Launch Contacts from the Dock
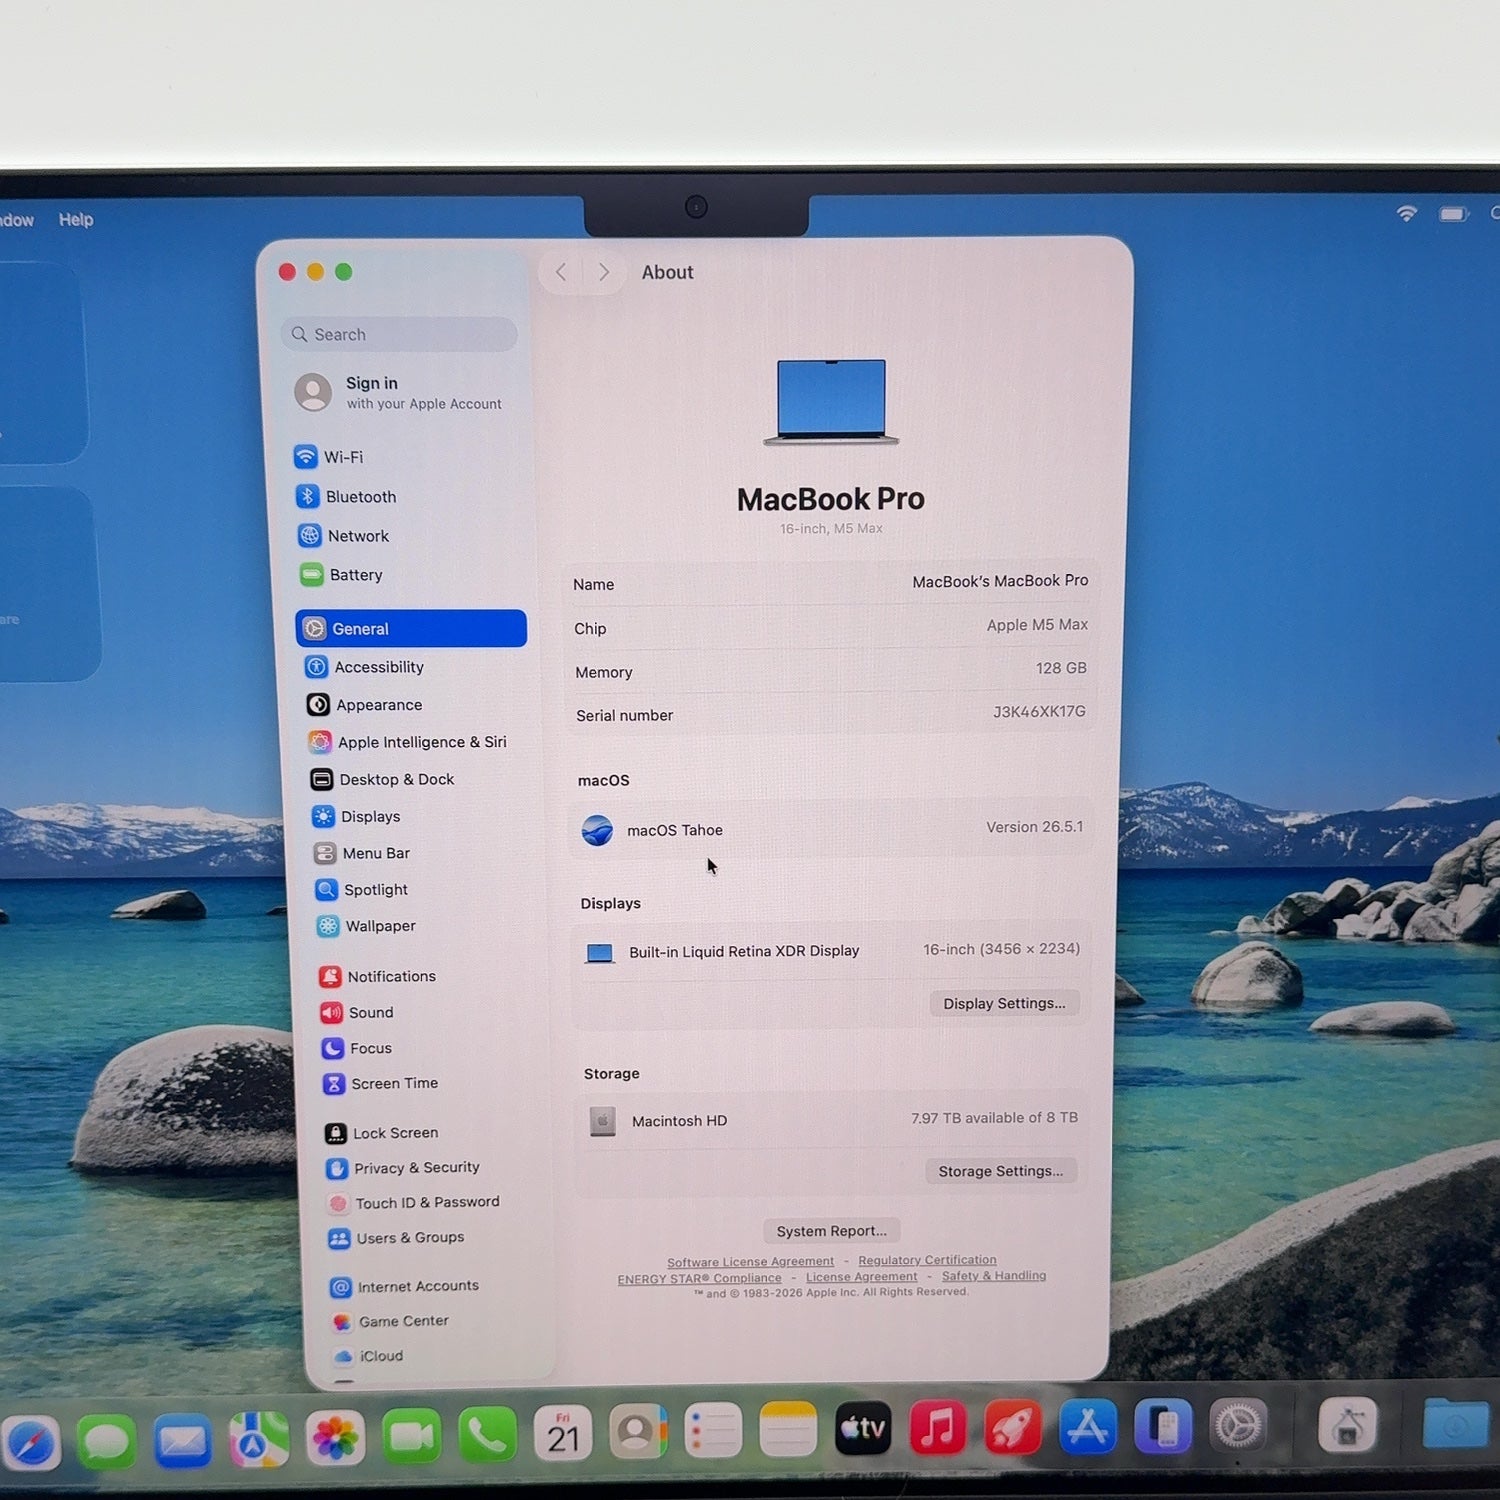 pos(638,1432)
